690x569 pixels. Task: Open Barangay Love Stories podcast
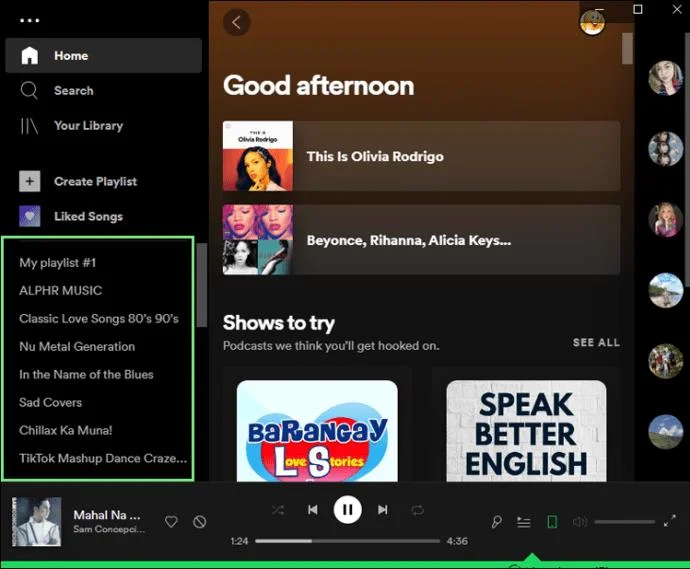[317, 431]
